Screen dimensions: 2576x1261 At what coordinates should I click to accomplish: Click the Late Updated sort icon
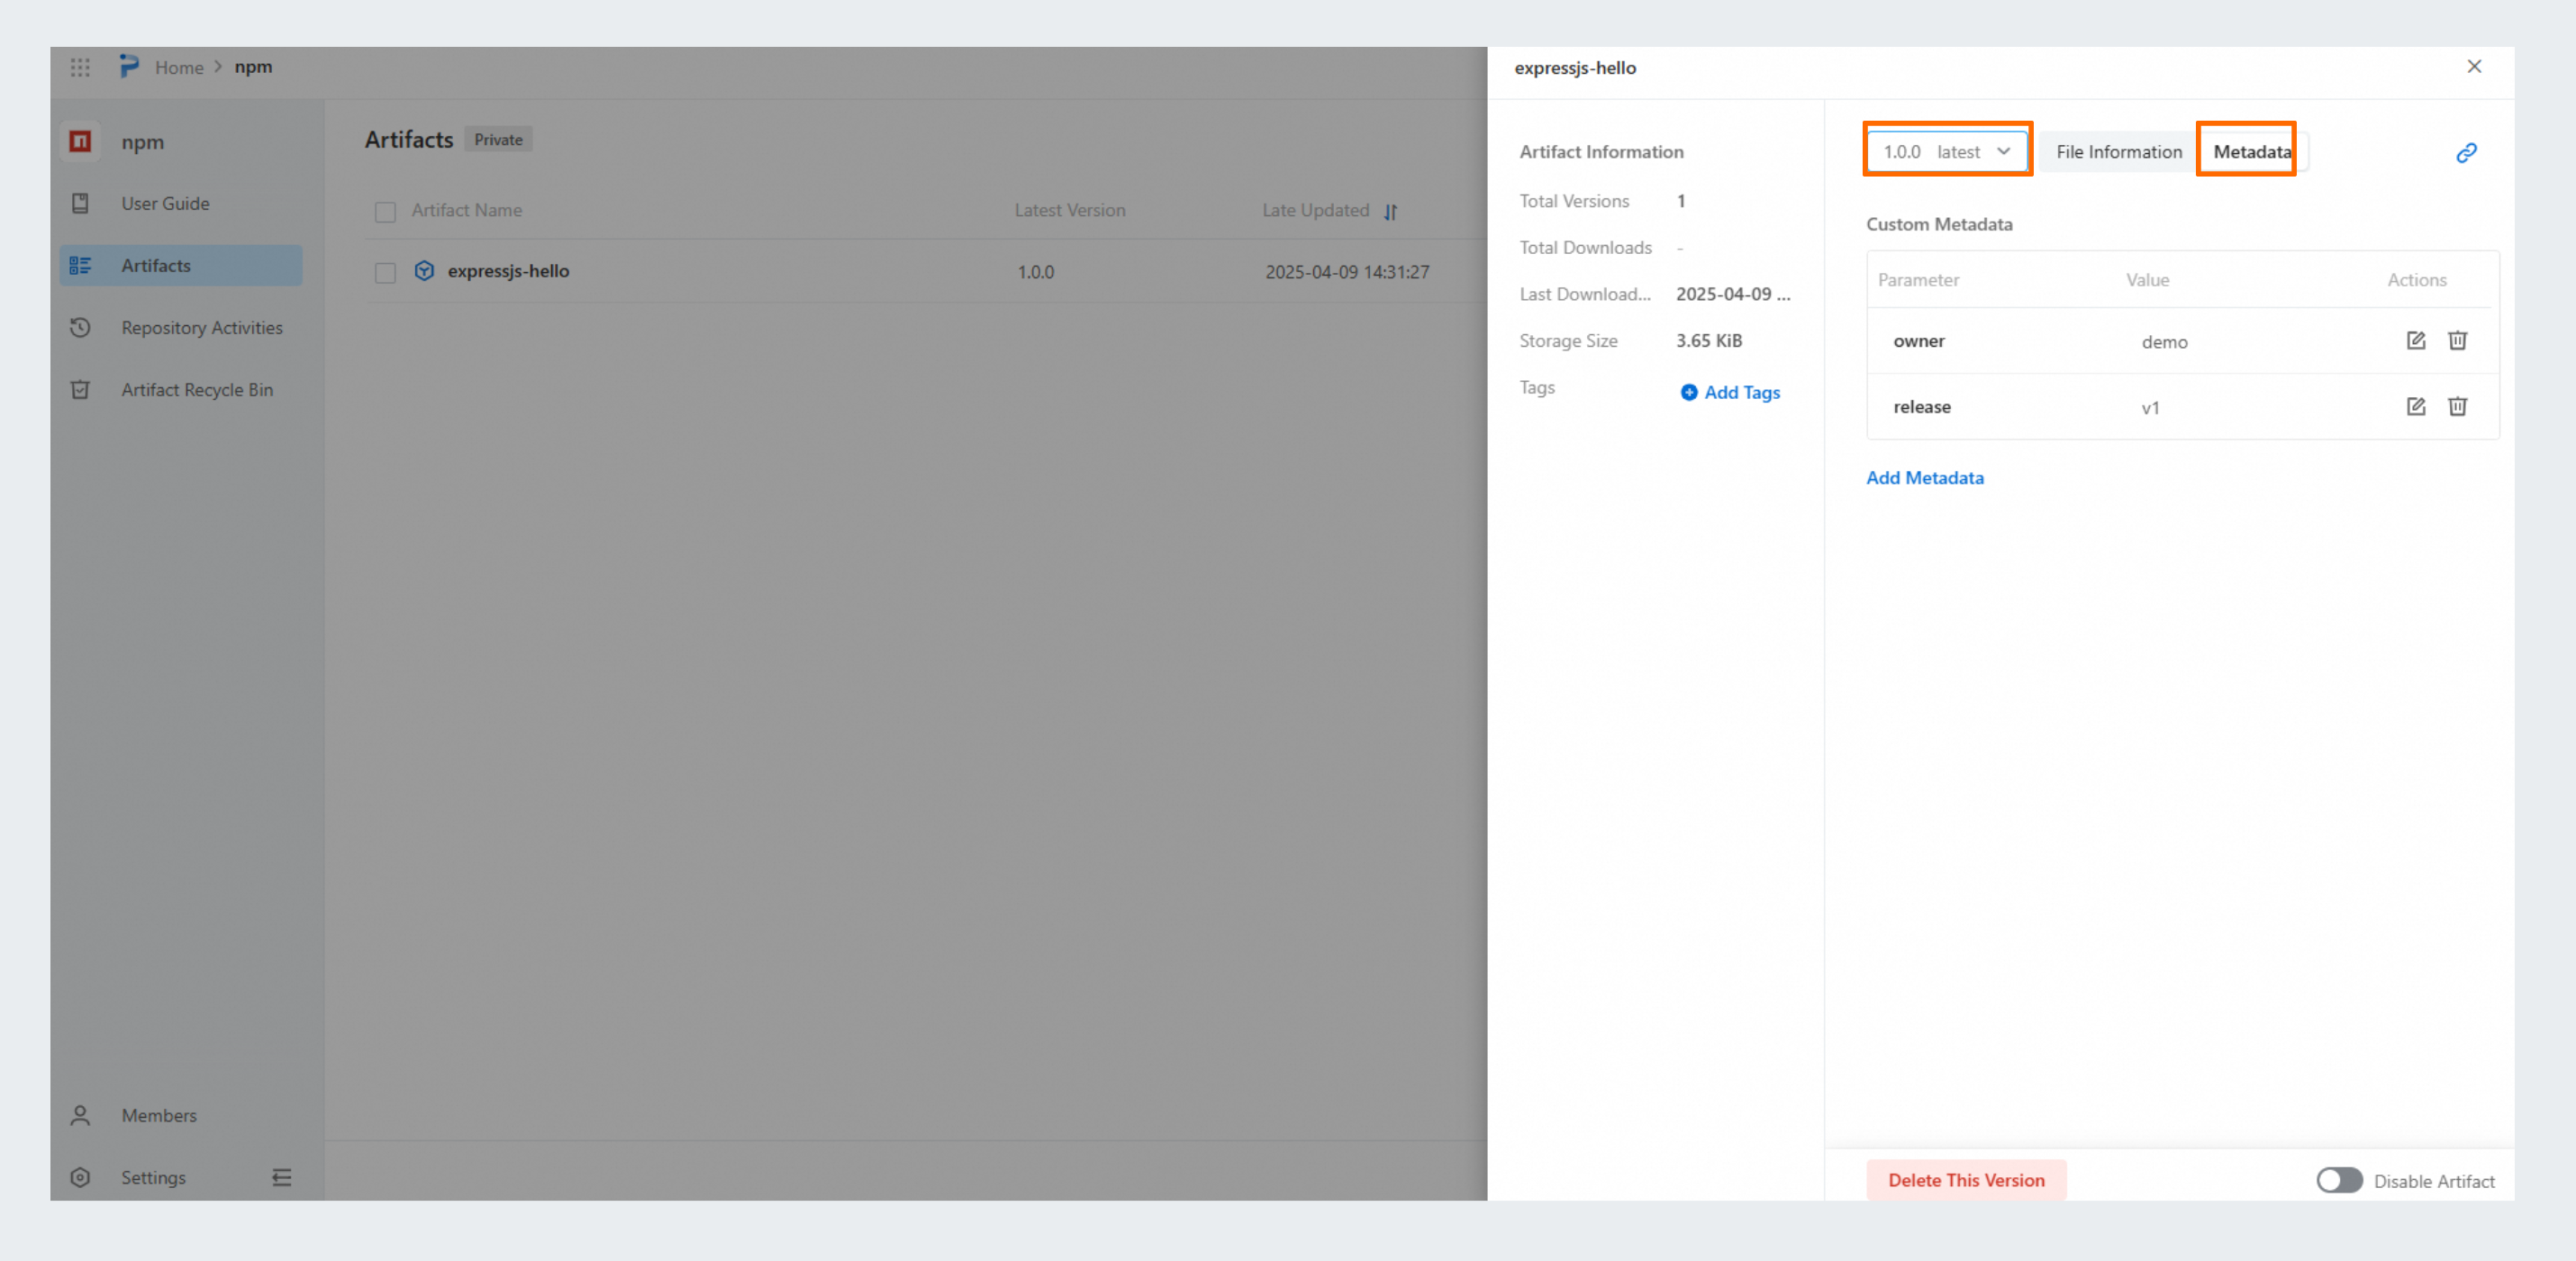click(x=1391, y=212)
